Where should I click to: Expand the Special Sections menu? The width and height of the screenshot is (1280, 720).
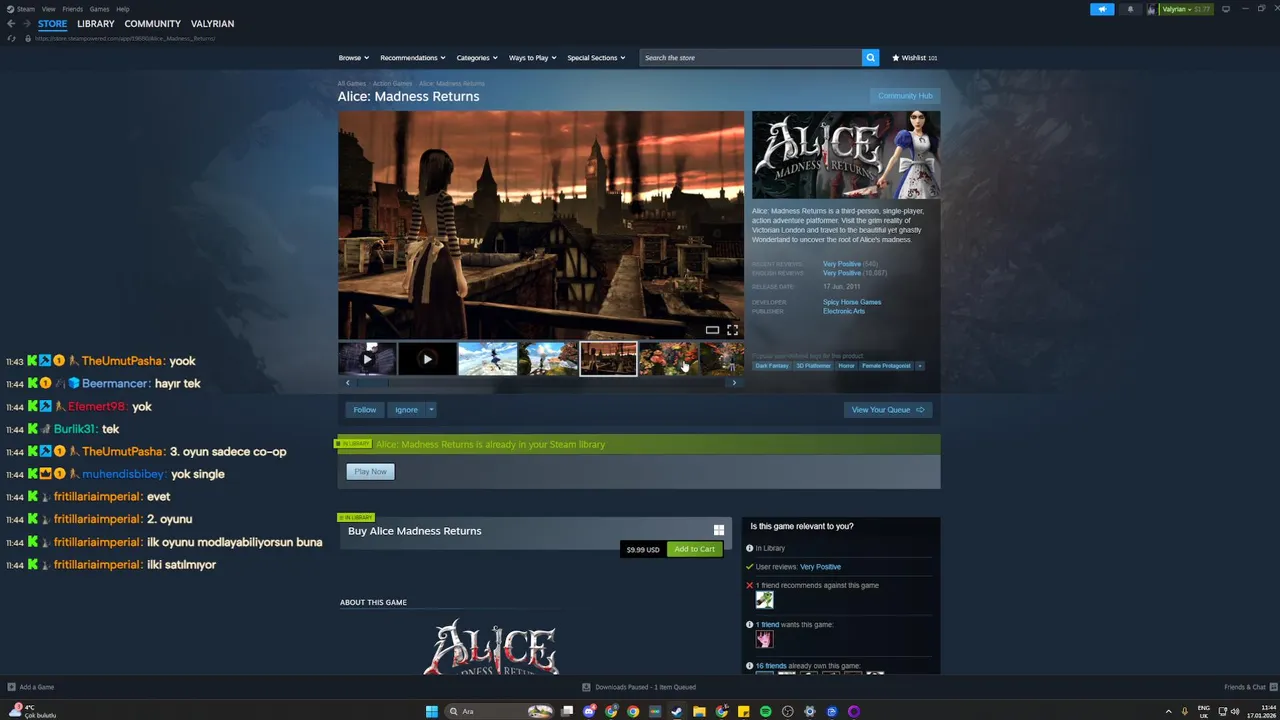[596, 58]
